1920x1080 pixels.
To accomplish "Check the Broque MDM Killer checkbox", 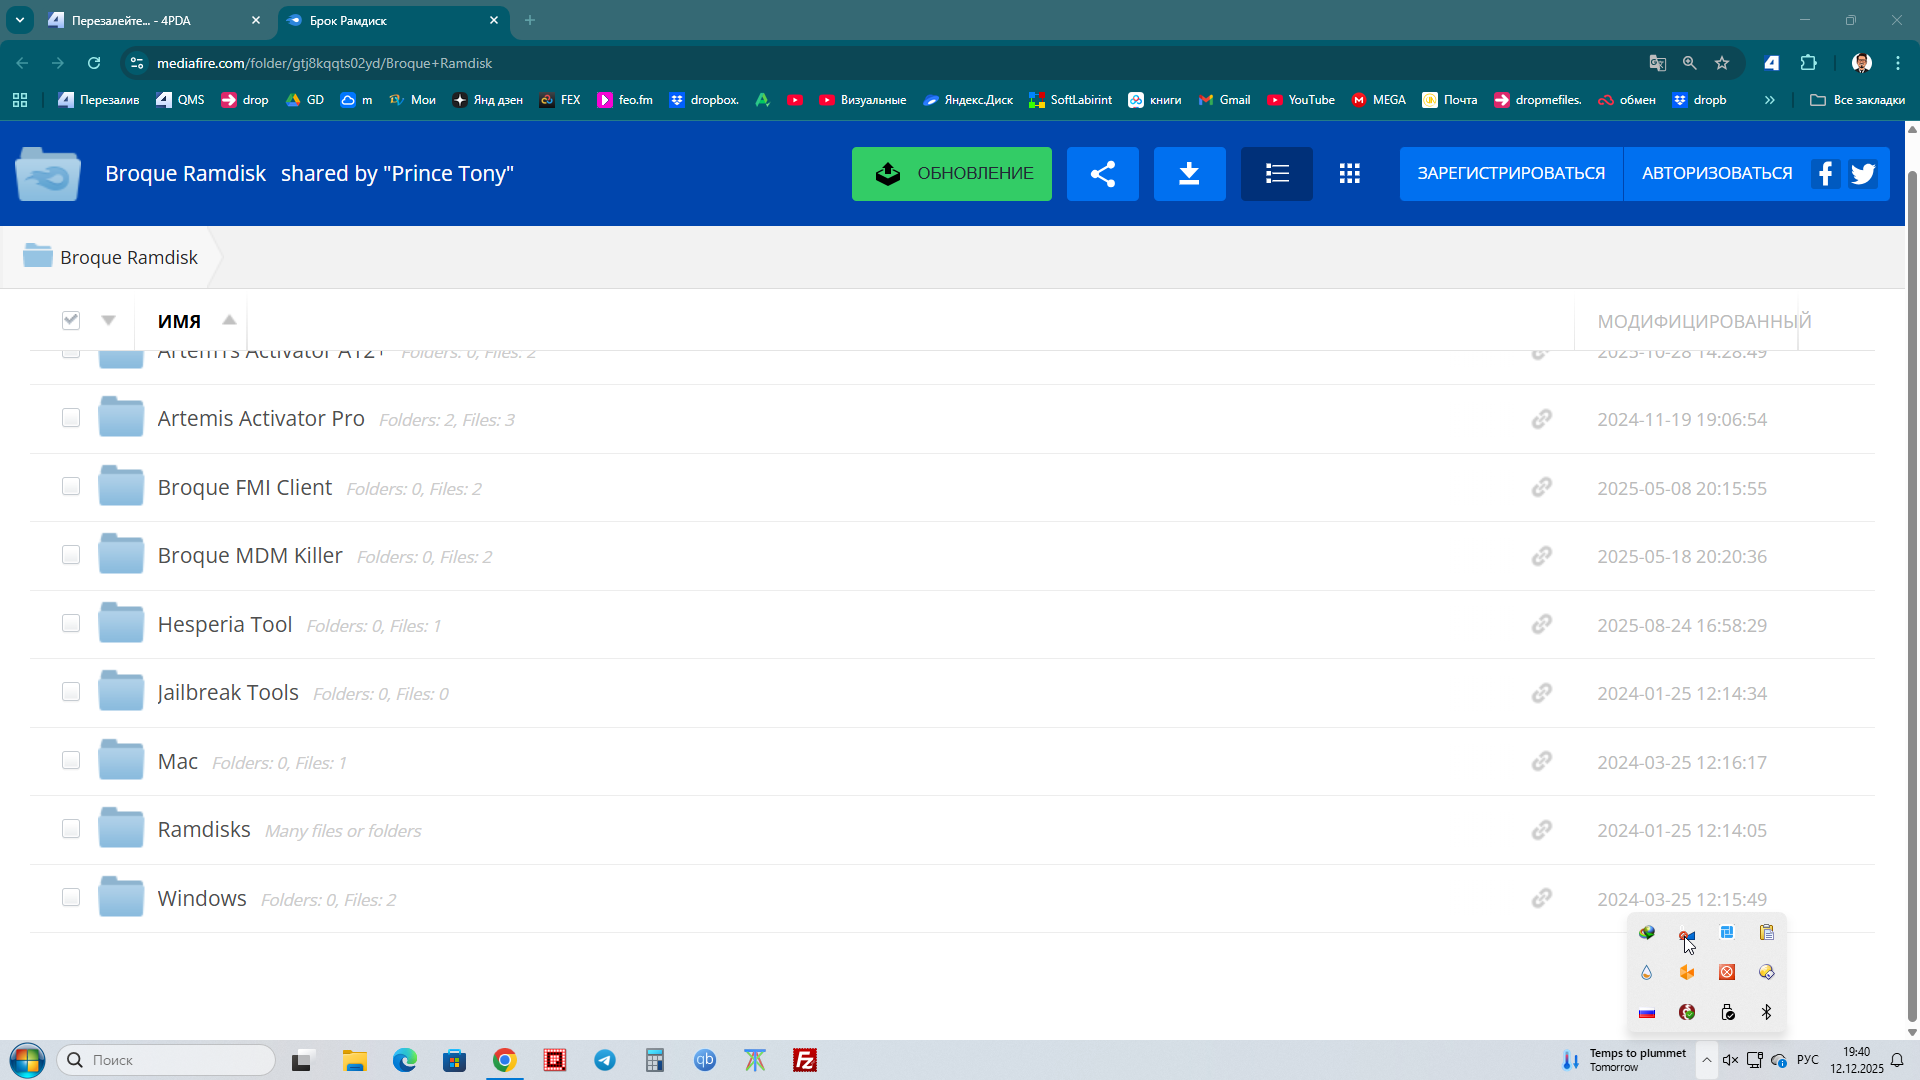I will pyautogui.click(x=71, y=555).
